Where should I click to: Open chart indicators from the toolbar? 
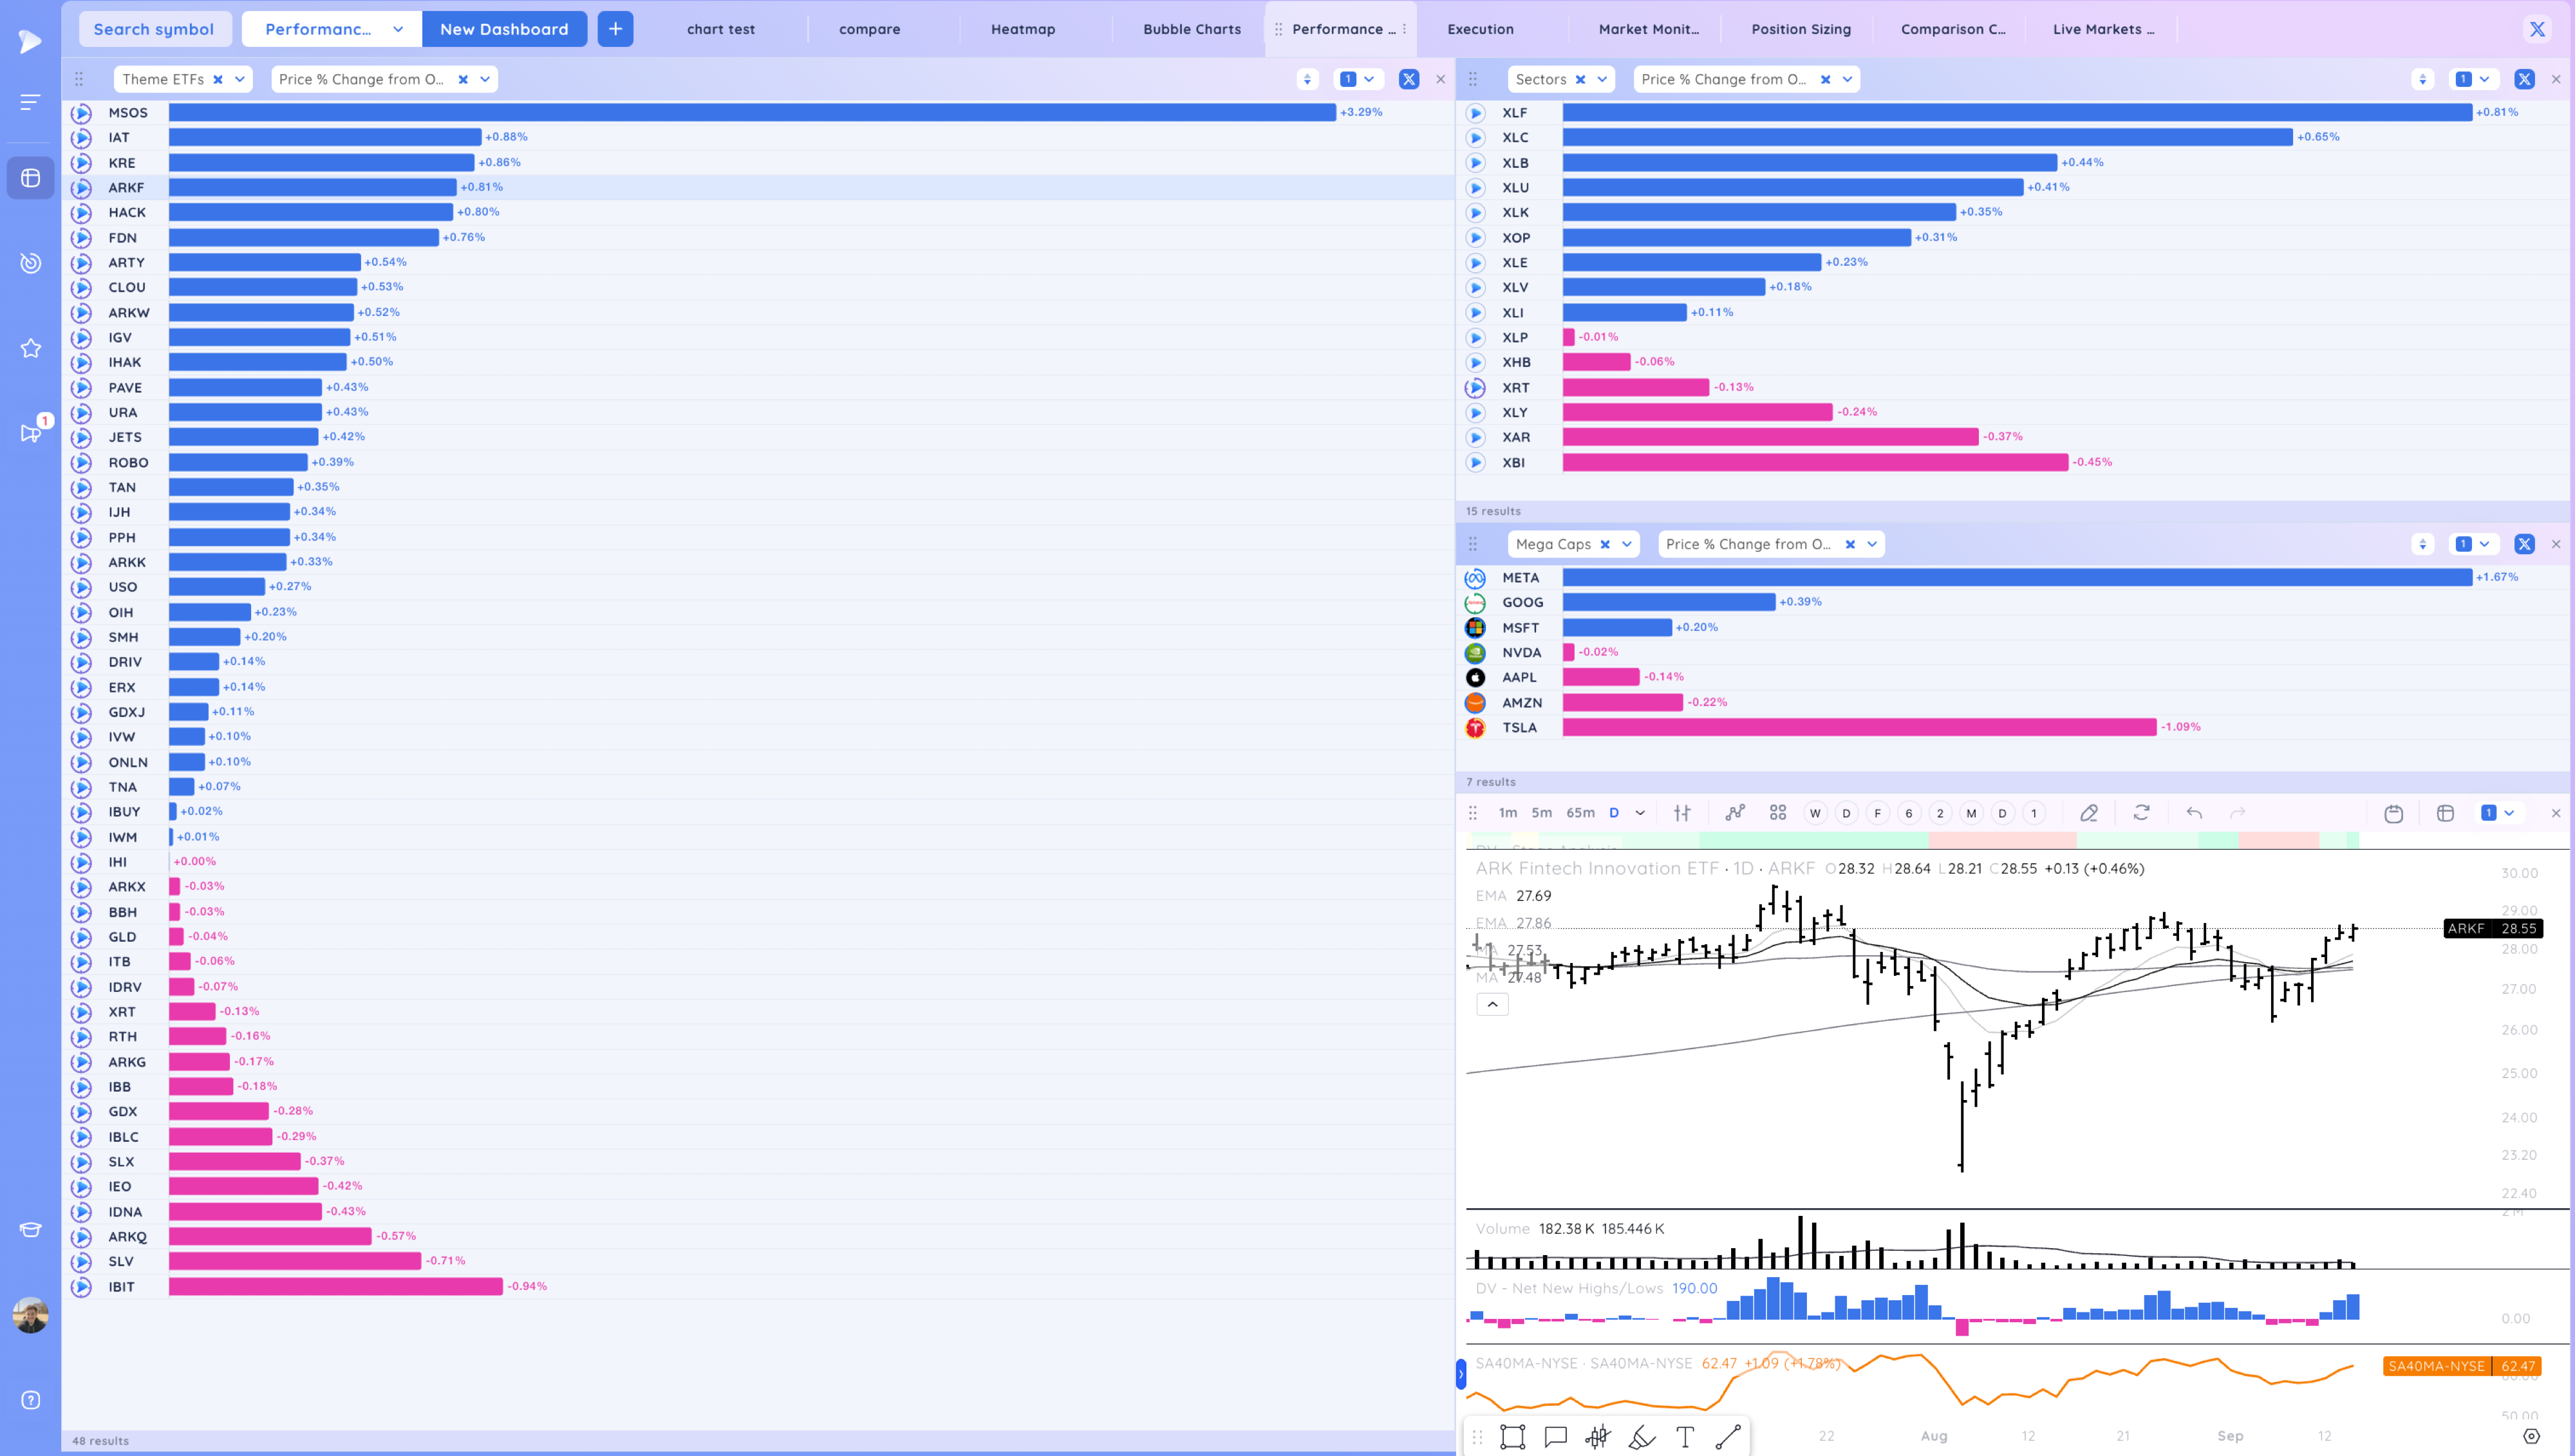pyautogui.click(x=1735, y=813)
